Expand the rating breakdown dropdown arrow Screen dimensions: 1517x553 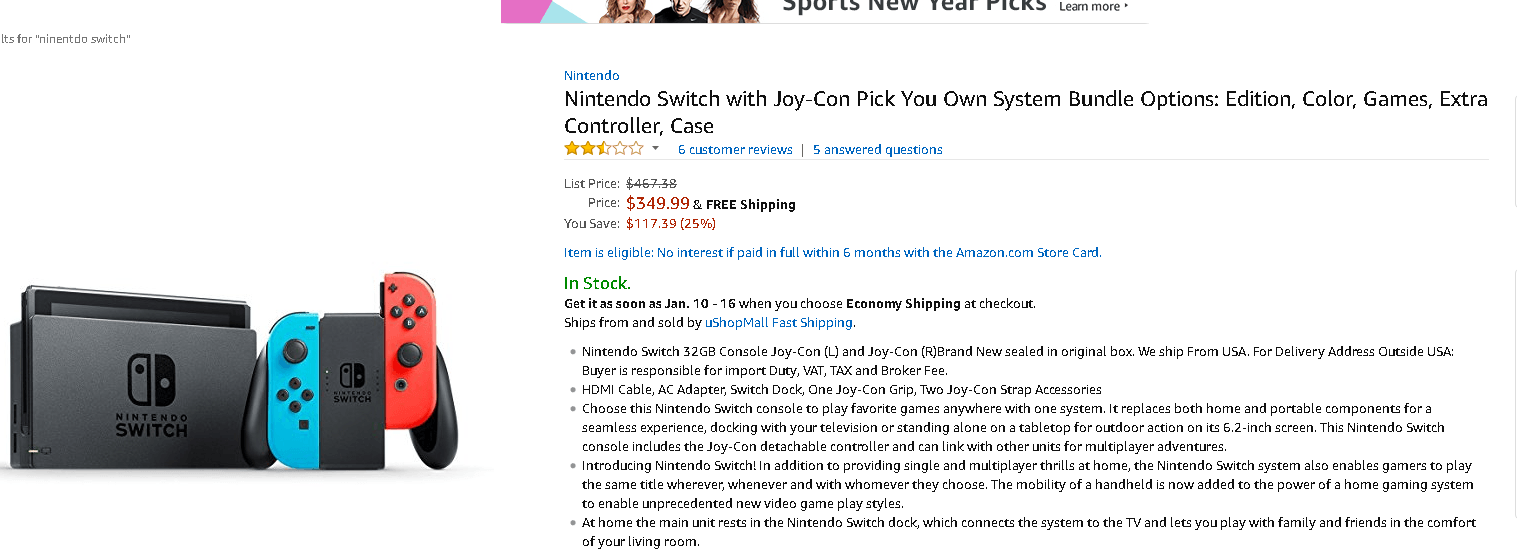(655, 149)
